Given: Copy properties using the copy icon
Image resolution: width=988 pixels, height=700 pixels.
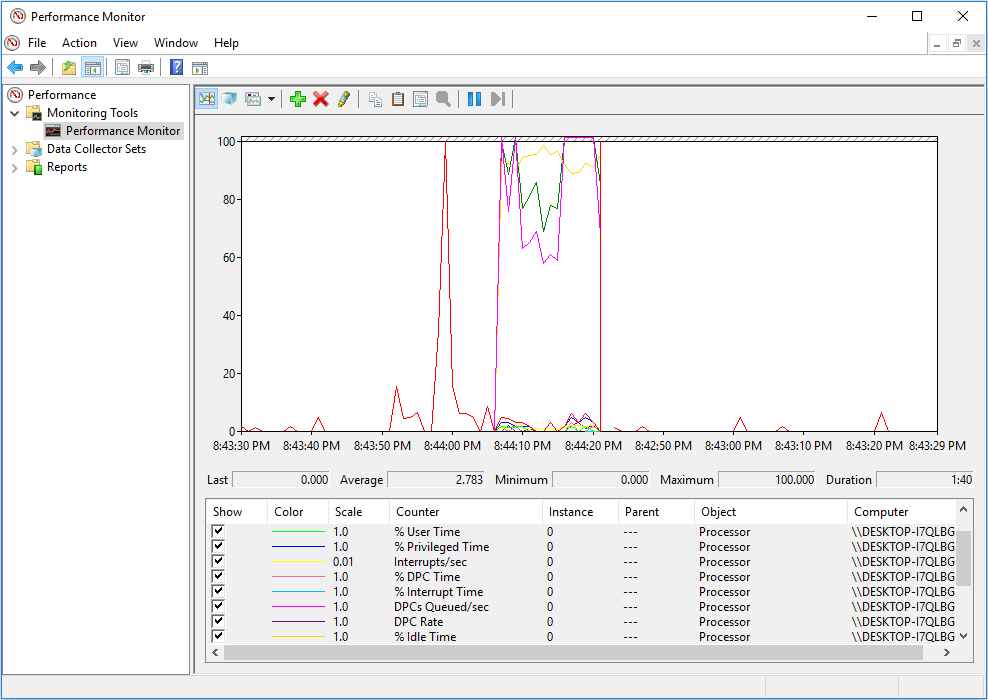Looking at the screenshot, I should point(375,97).
